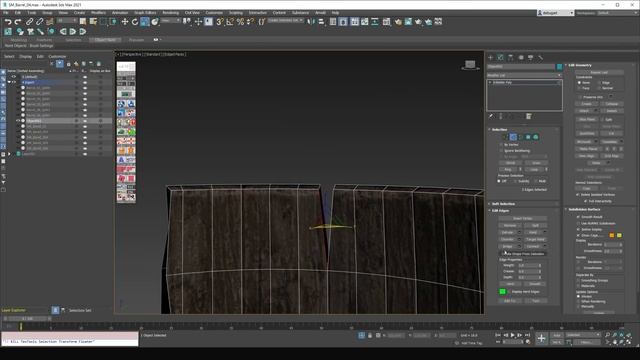Enable the Preserve UVs checkbox
This screenshot has width=640, height=360.
point(580,97)
